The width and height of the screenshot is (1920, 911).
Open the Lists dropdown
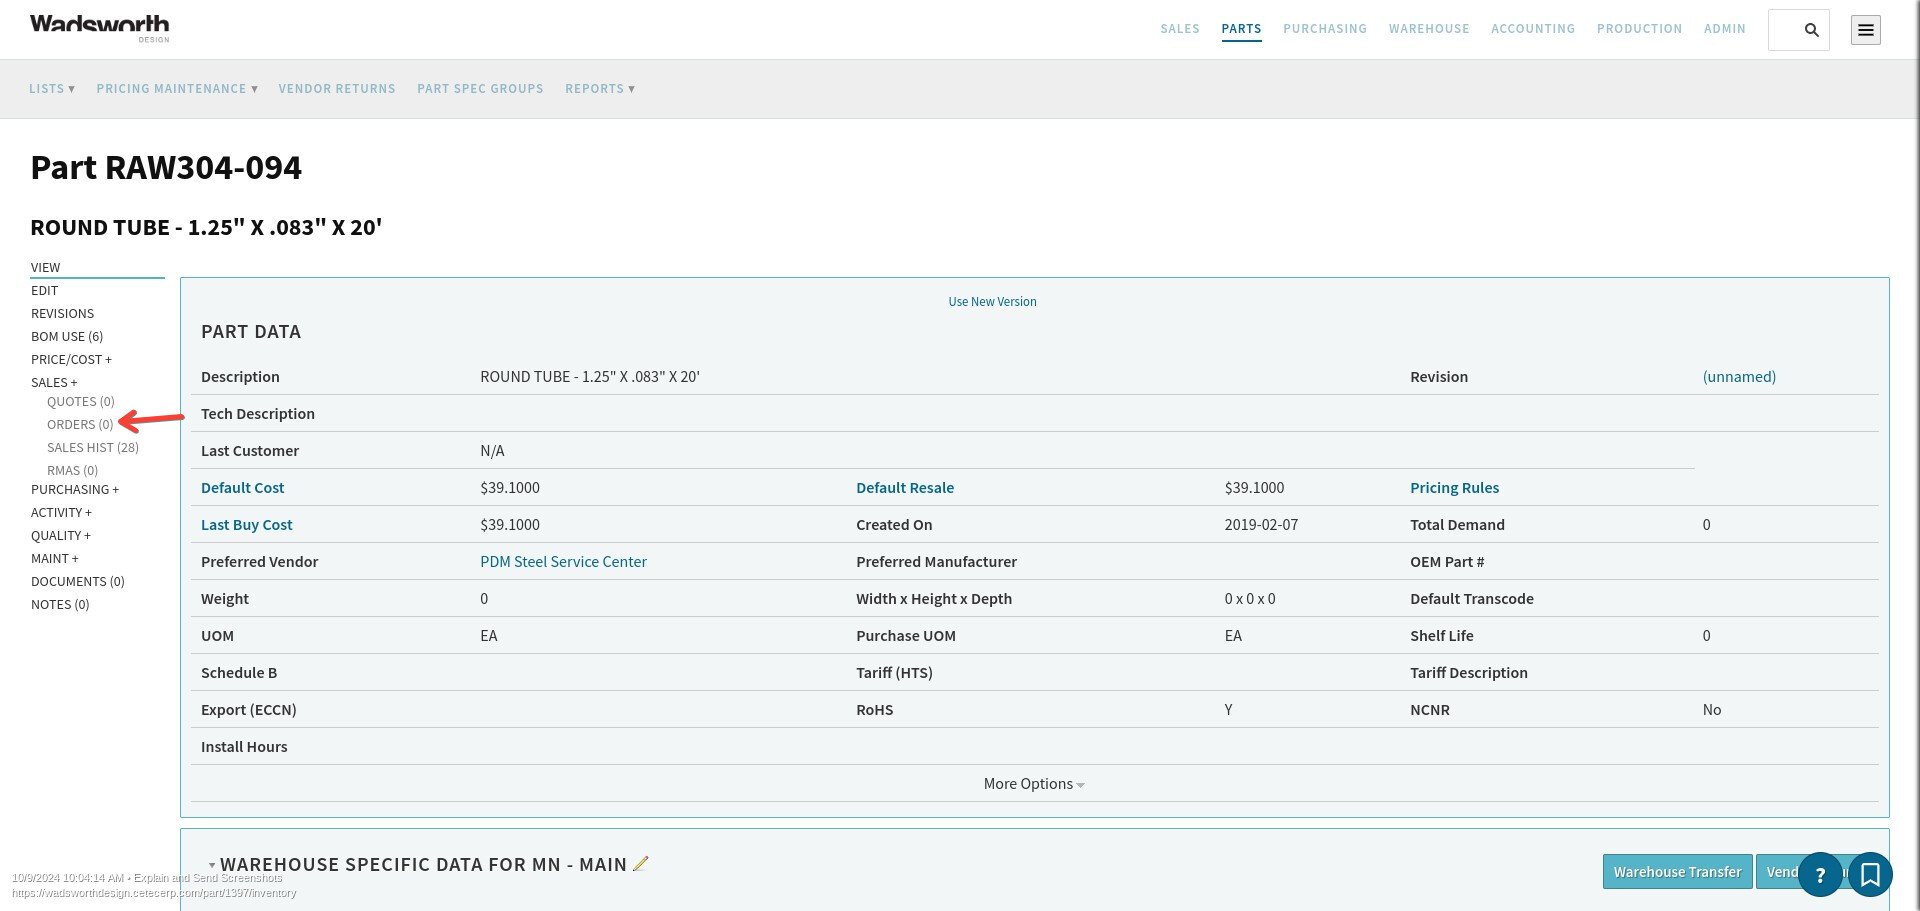tap(52, 89)
